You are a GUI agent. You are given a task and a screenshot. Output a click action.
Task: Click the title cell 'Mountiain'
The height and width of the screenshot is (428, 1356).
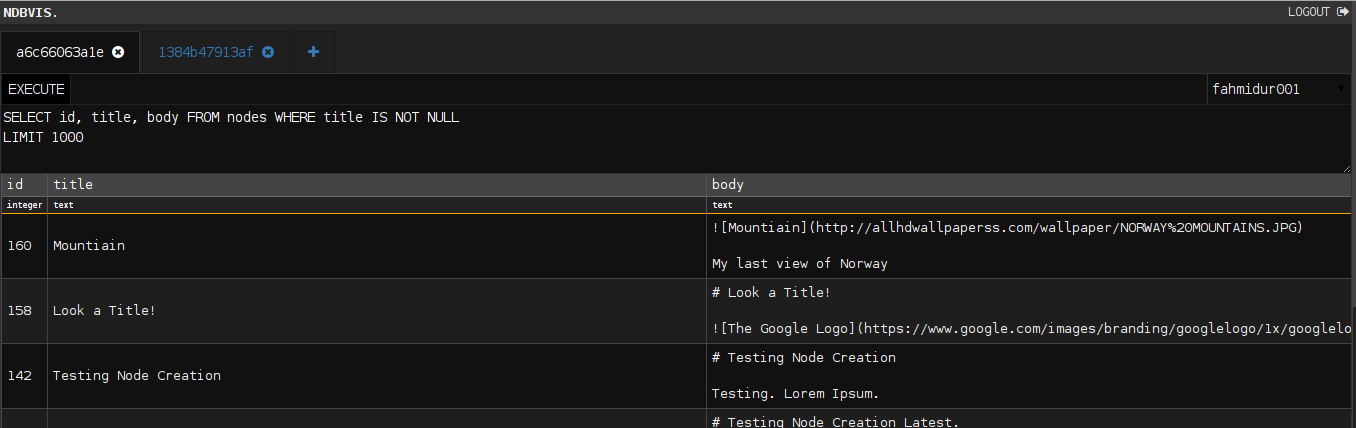point(377,246)
